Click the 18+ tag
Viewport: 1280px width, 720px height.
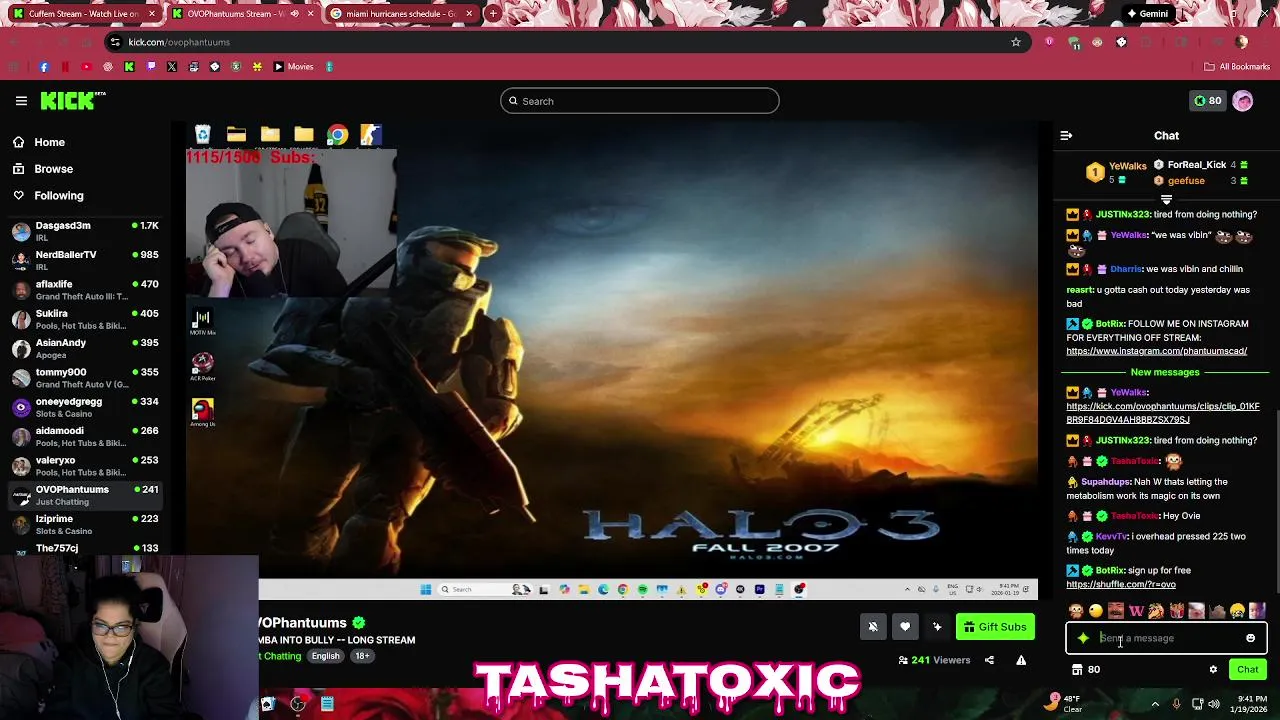pos(362,656)
